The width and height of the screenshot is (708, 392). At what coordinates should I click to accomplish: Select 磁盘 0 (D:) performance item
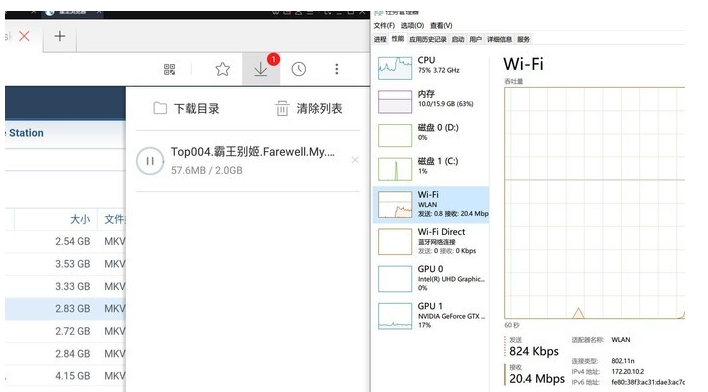tap(431, 135)
